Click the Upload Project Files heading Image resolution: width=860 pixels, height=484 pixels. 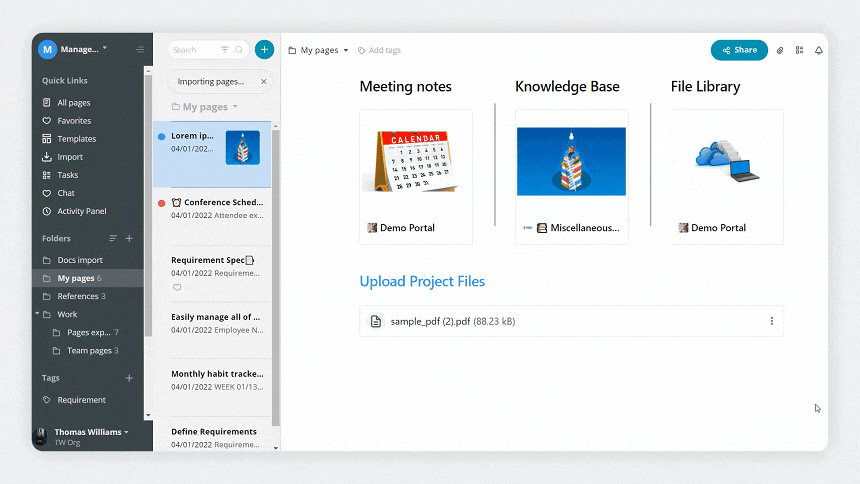click(x=422, y=282)
